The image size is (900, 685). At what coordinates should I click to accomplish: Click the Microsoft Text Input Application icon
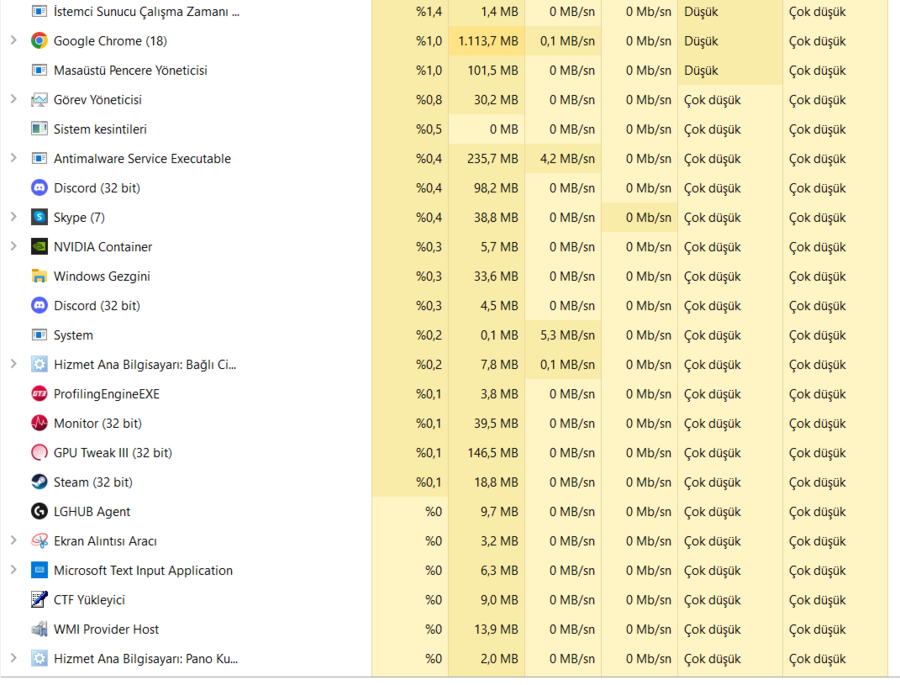[x=39, y=570]
